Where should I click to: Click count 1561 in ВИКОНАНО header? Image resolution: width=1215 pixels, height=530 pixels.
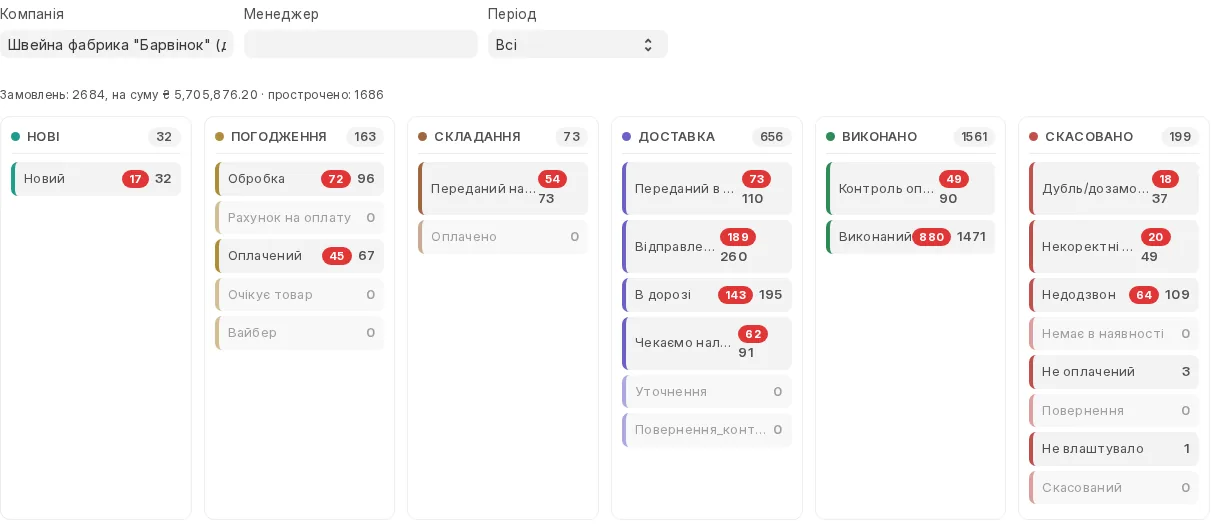[974, 137]
